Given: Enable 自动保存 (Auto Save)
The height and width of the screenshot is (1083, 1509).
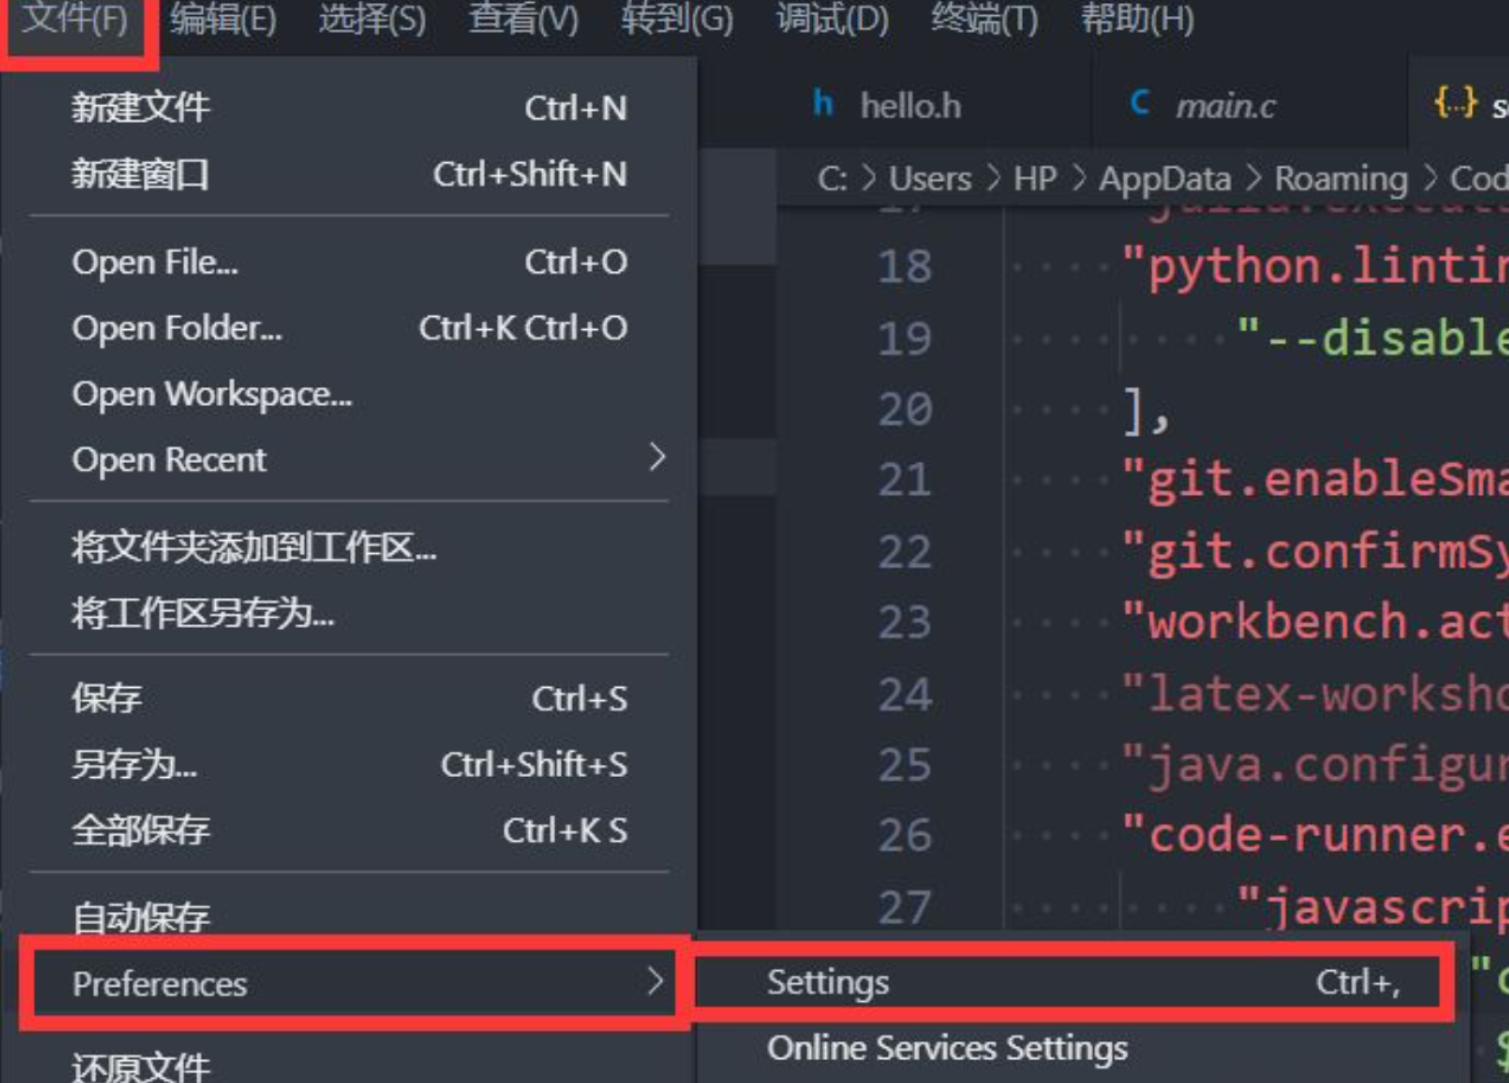Looking at the screenshot, I should coord(141,915).
